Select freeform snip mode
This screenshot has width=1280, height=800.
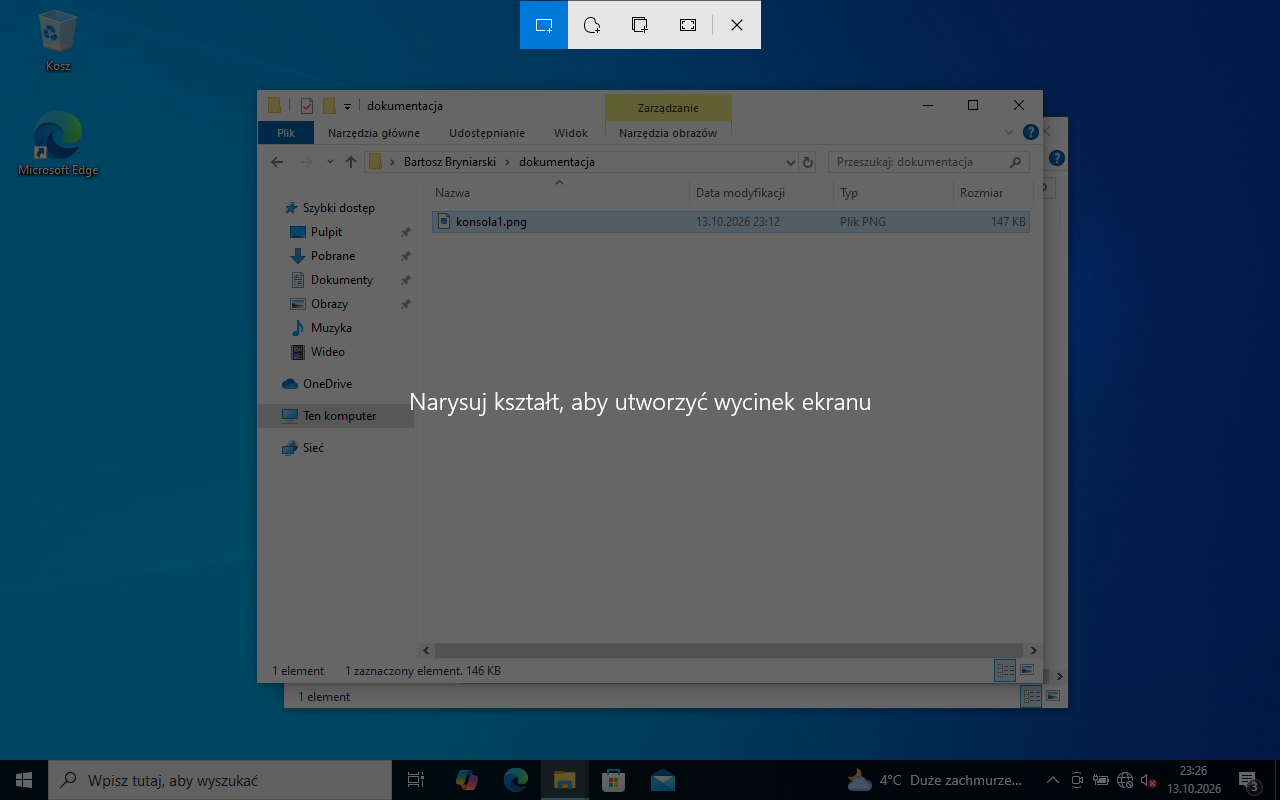[x=592, y=25]
